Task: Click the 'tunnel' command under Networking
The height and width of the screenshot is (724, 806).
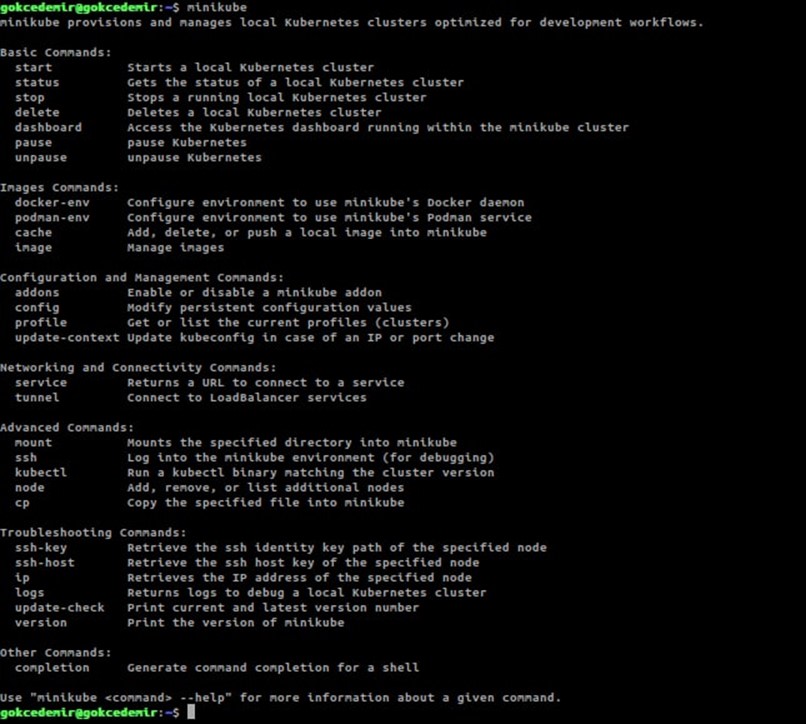Action: (x=37, y=397)
